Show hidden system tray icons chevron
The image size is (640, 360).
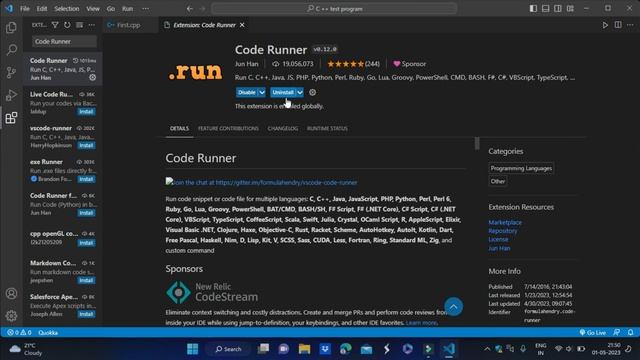click(x=487, y=349)
